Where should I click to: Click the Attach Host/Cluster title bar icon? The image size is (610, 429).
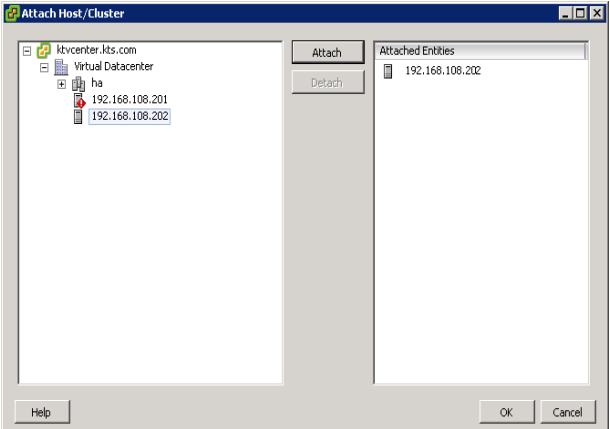(x=11, y=12)
